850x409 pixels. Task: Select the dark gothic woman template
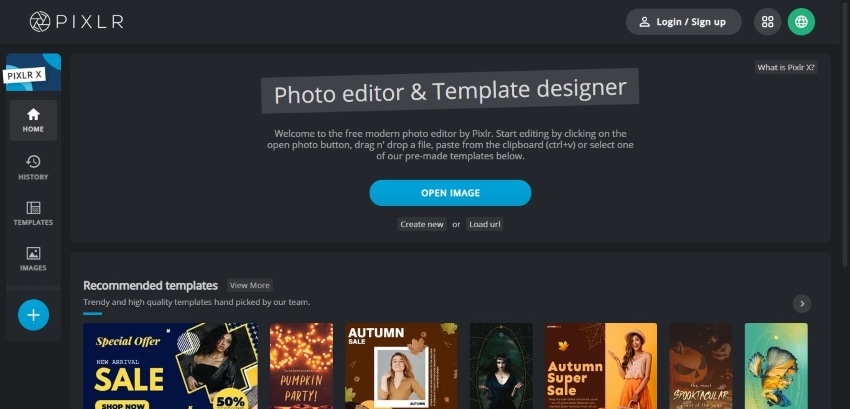coord(501,366)
